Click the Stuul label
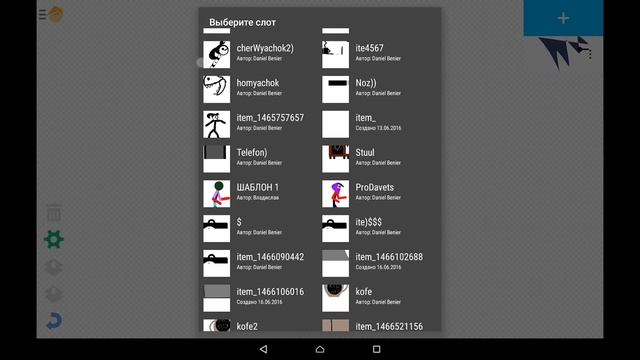The height and width of the screenshot is (360, 640). click(364, 152)
